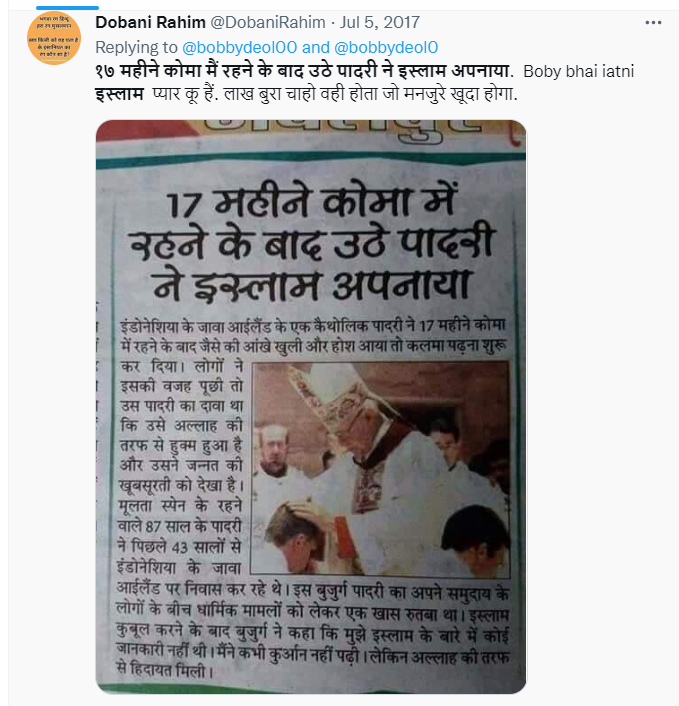Click the @DobaniRahim handle
Viewport: 679px width, 706px height.
point(268,22)
